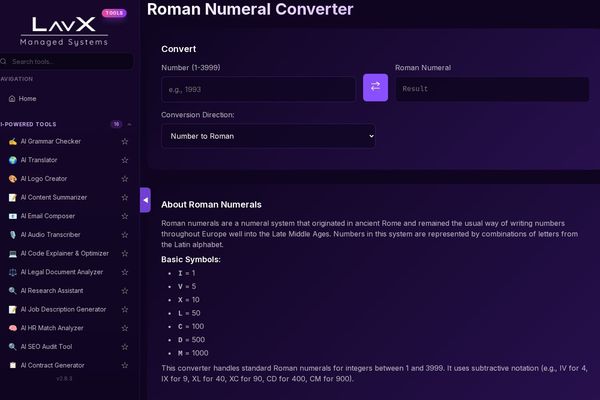Click the Home house icon
Image resolution: width=600 pixels, height=400 pixels.
pyautogui.click(x=12, y=98)
